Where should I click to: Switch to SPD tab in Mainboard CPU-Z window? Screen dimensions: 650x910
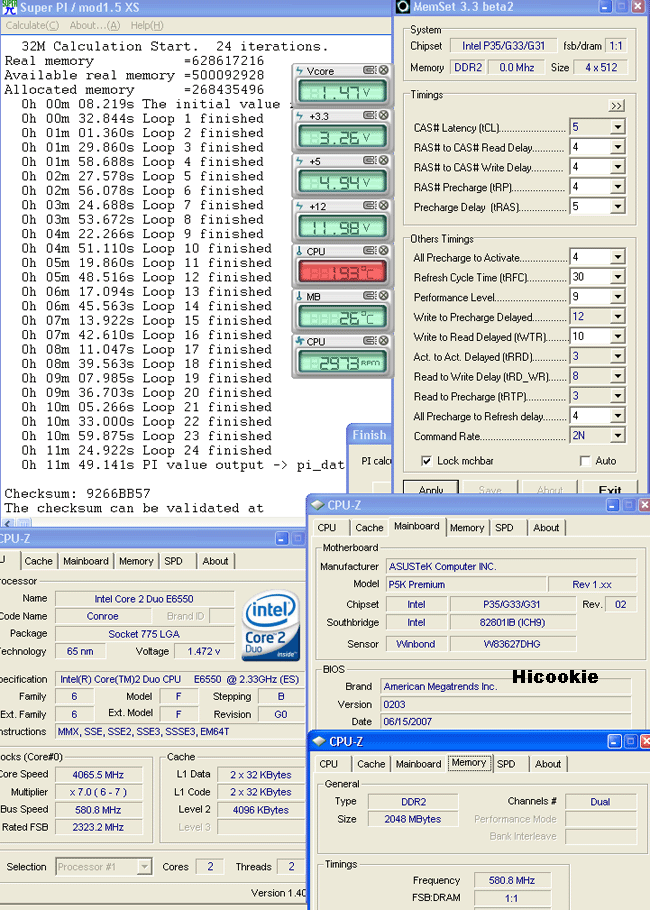504,527
